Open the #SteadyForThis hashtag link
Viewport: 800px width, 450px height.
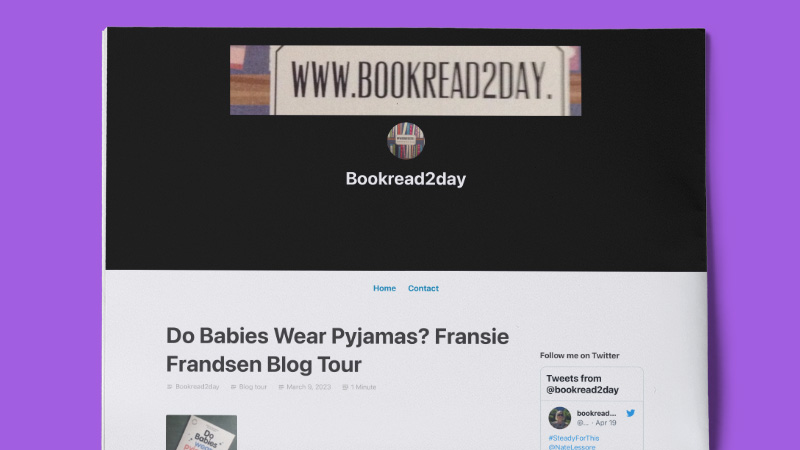[573, 438]
